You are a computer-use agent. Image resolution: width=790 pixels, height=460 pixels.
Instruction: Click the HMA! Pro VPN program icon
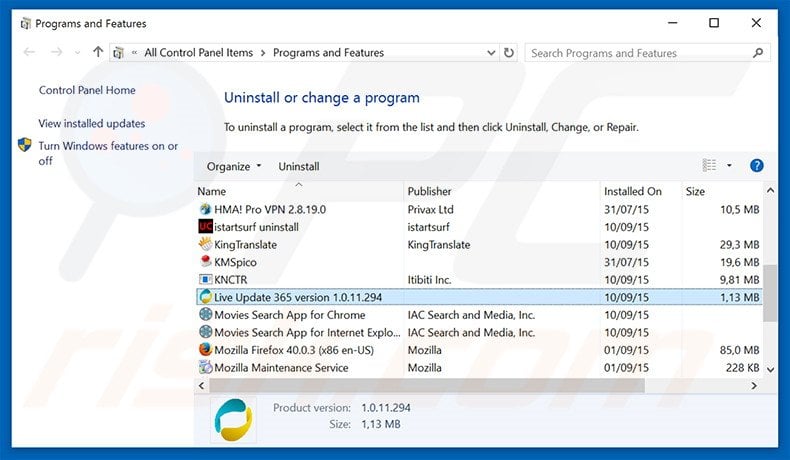tap(205, 209)
